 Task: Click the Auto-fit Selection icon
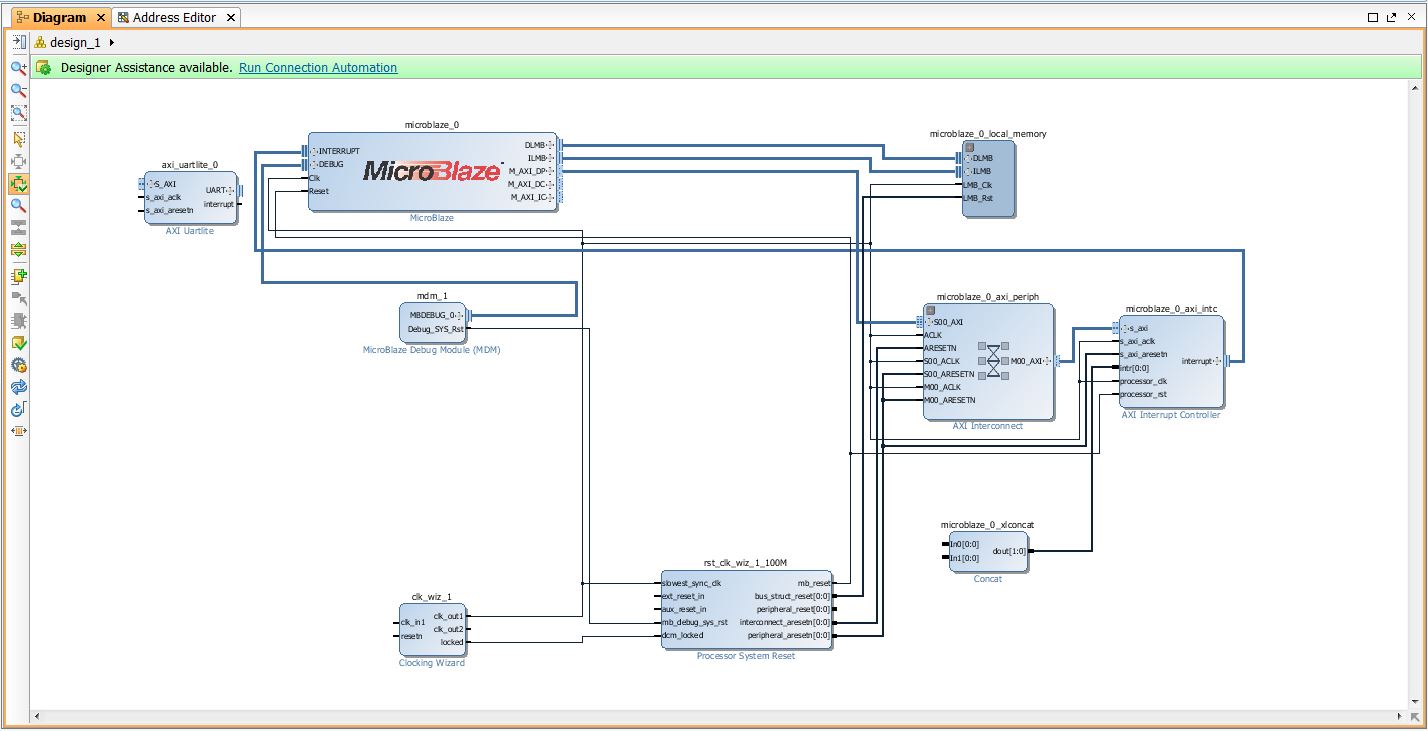pyautogui.click(x=18, y=161)
